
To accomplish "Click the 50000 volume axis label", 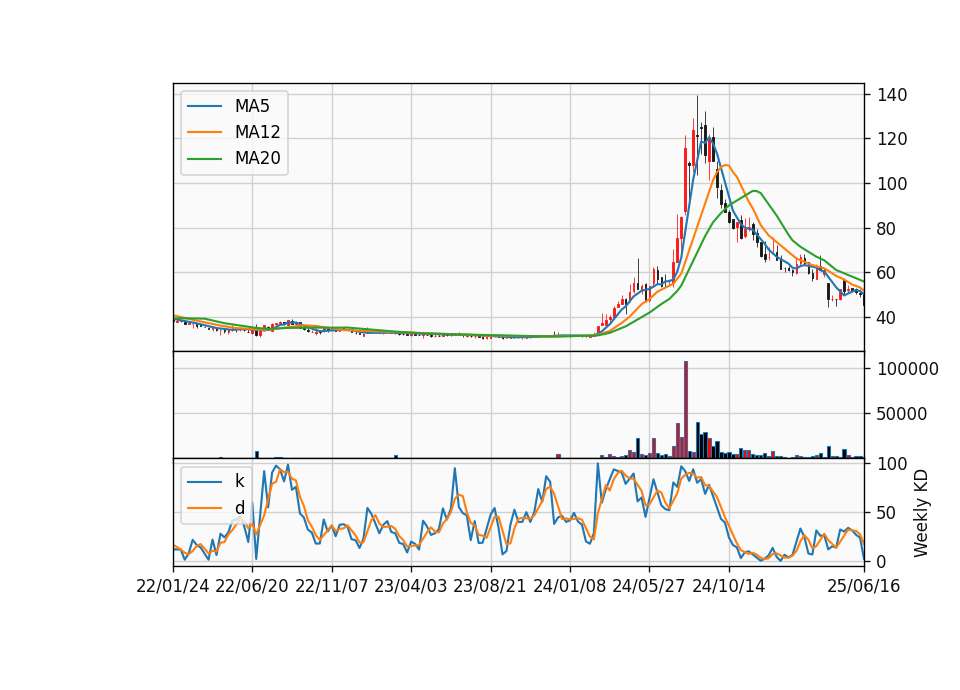I will click(902, 414).
